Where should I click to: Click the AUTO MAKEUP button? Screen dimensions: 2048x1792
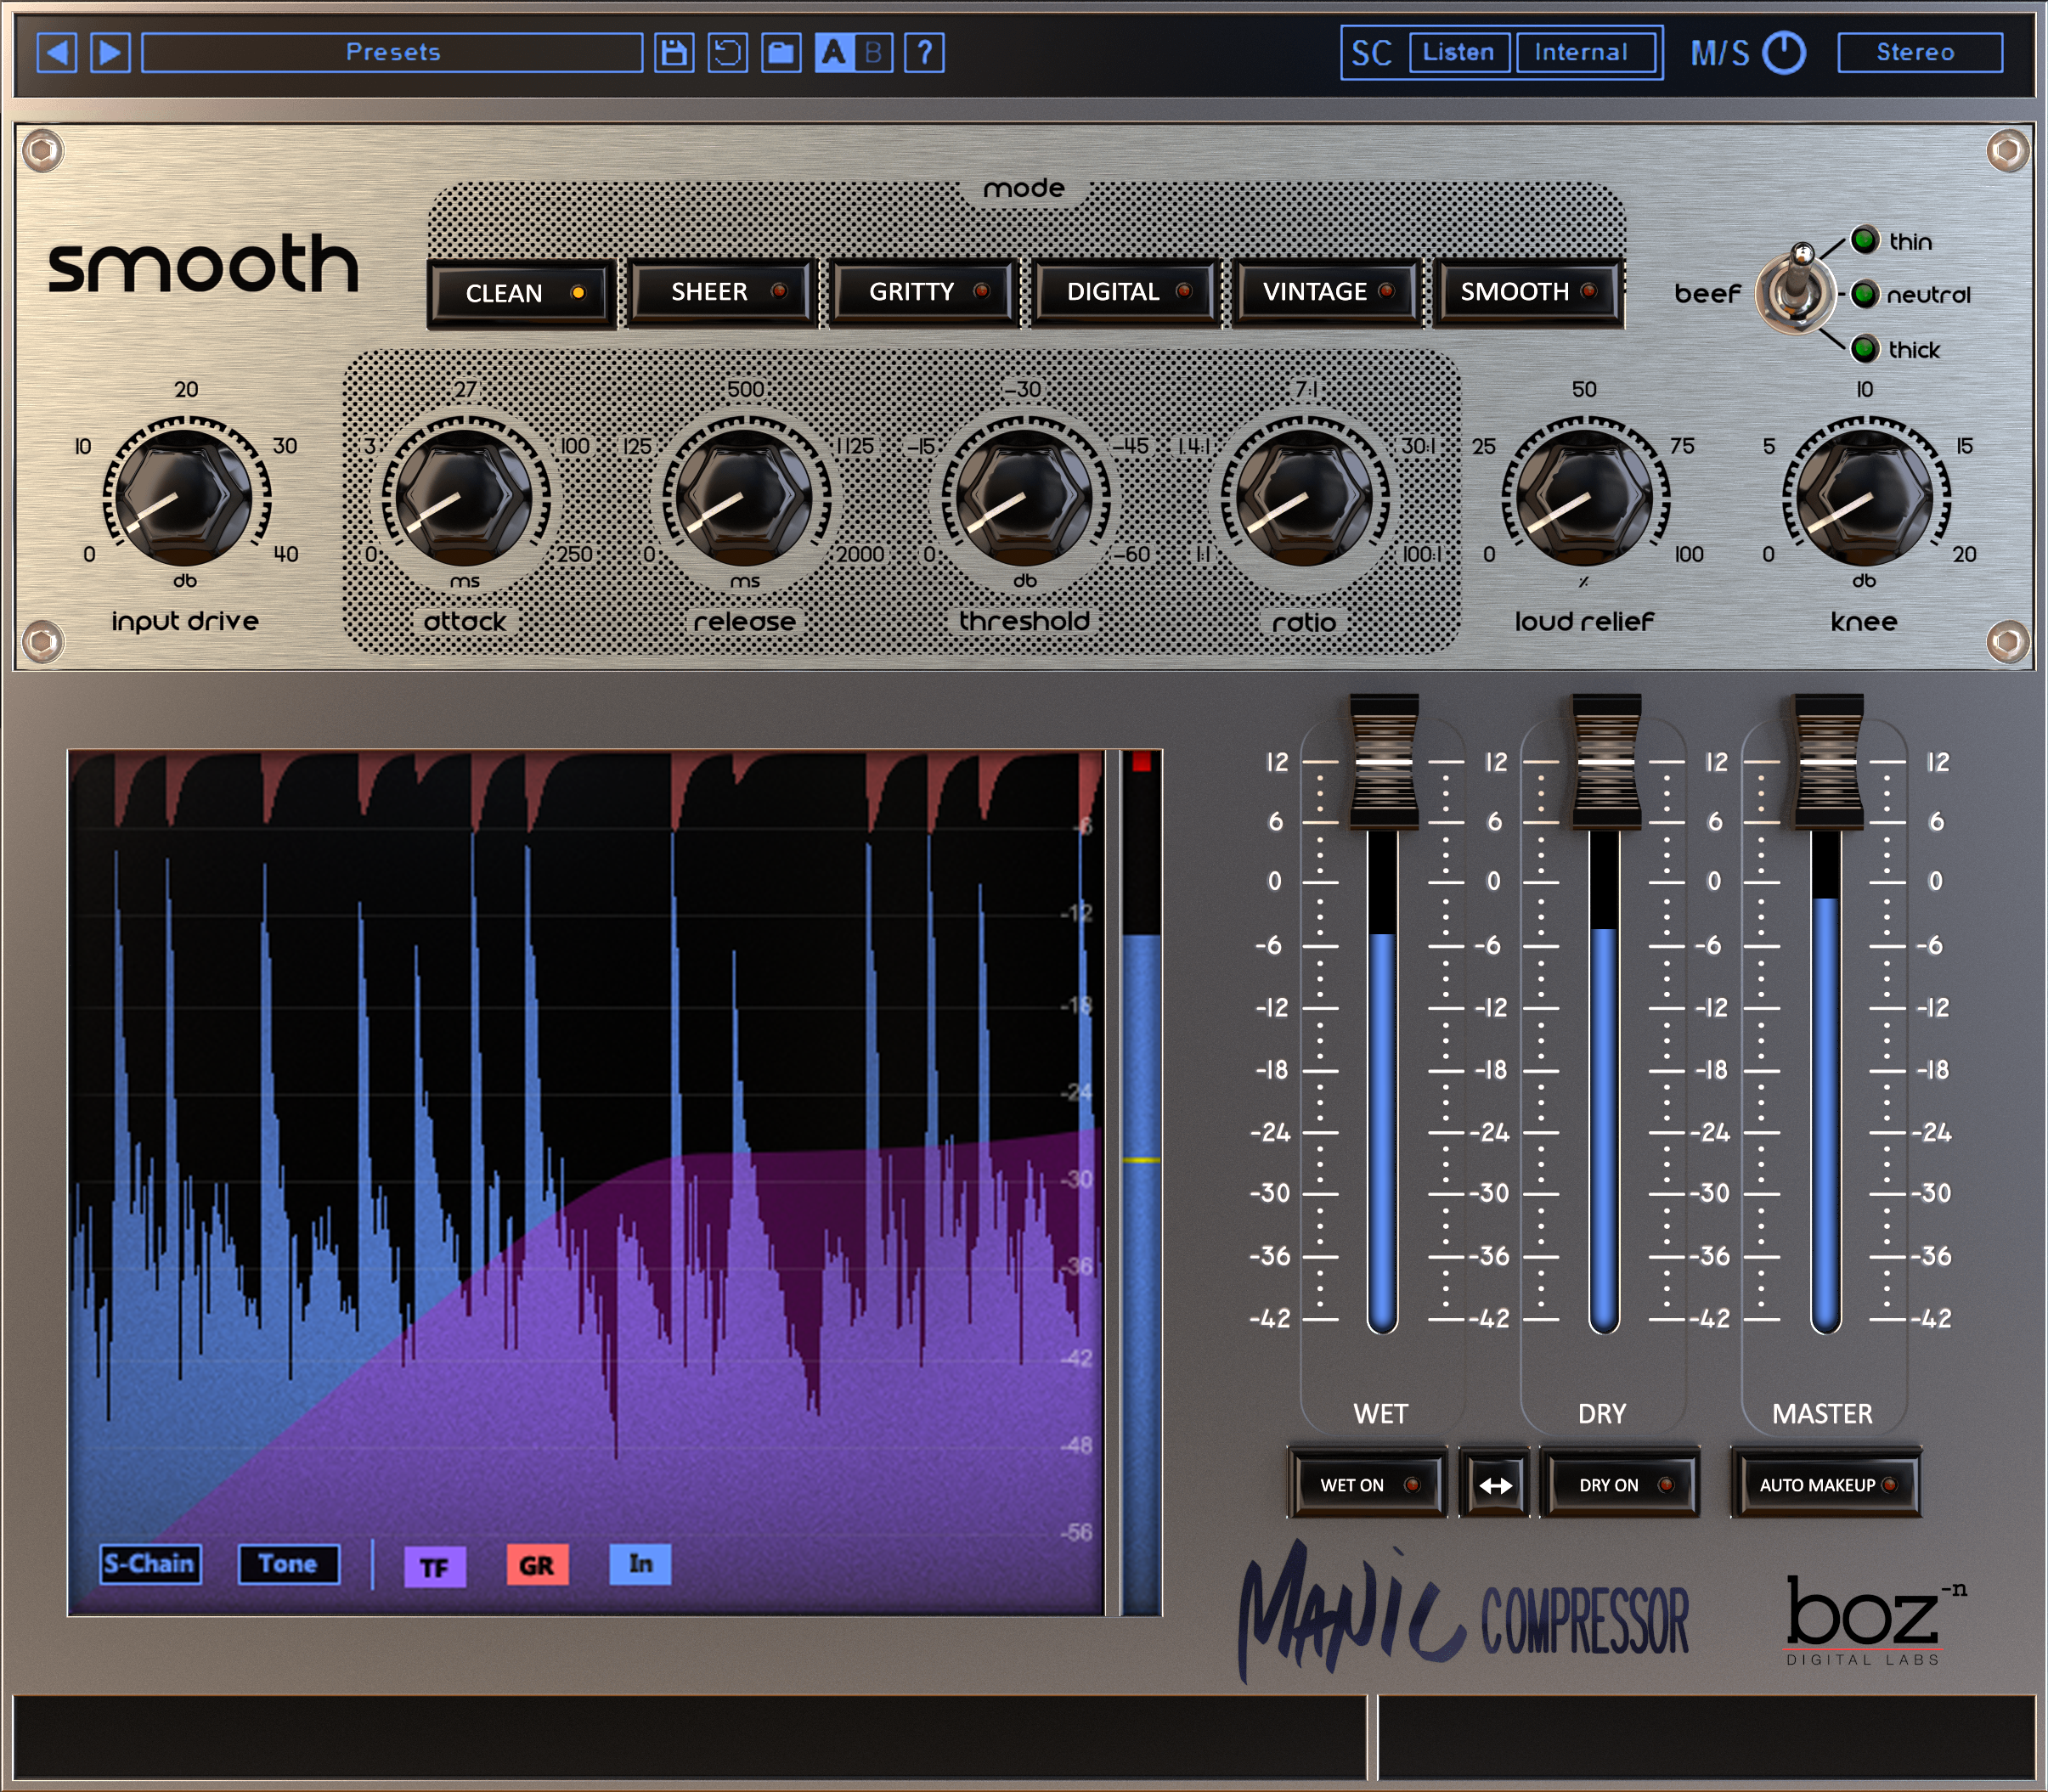coord(1826,1485)
